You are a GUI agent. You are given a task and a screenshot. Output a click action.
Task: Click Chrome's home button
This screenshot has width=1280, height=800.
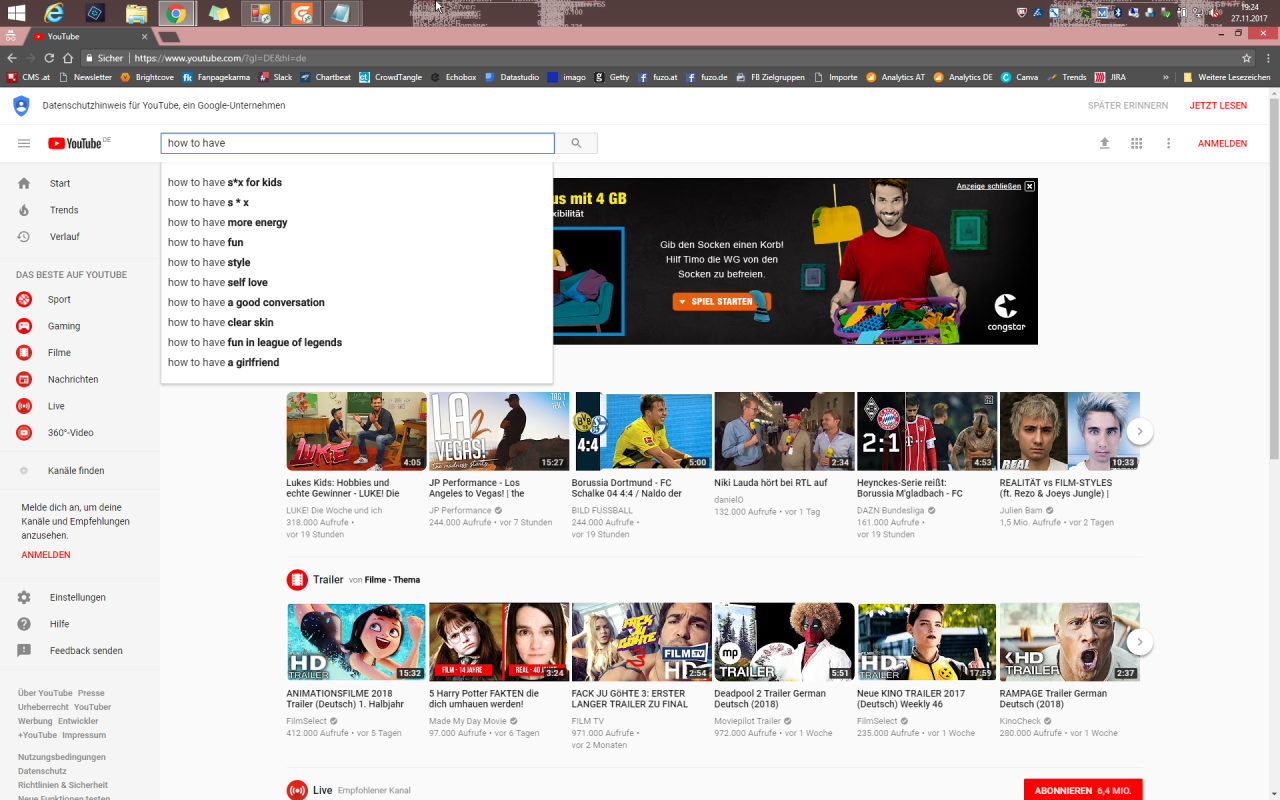click(68, 58)
